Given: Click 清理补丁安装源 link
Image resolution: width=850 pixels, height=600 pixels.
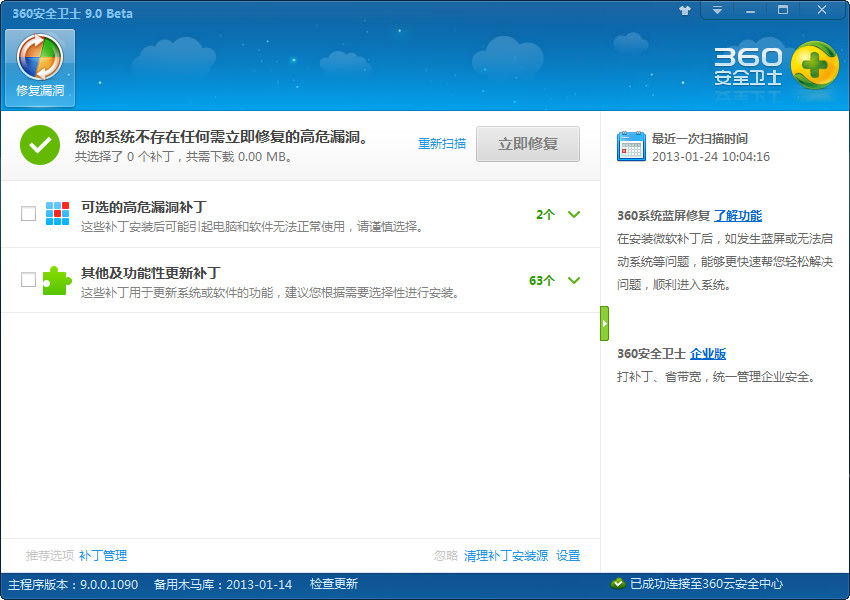Looking at the screenshot, I should point(506,556).
